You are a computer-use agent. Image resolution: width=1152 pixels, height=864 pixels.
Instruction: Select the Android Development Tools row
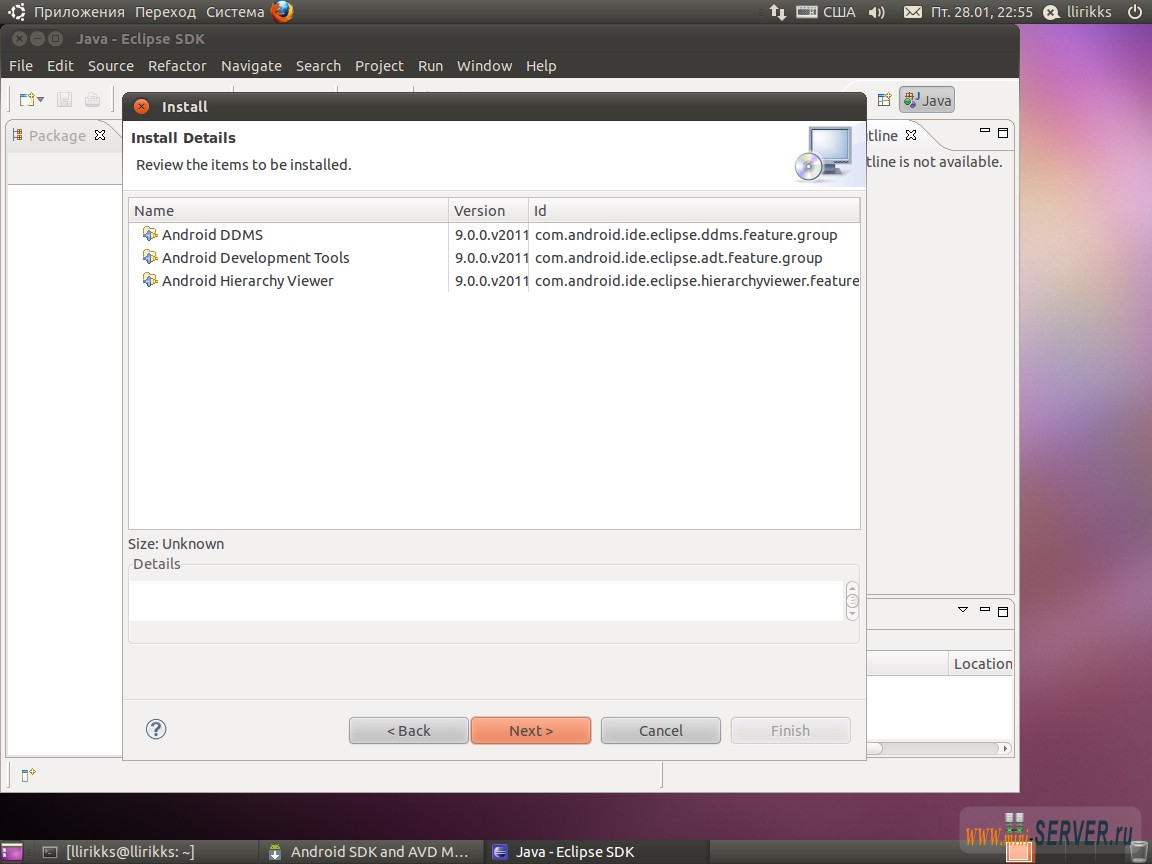click(x=494, y=257)
